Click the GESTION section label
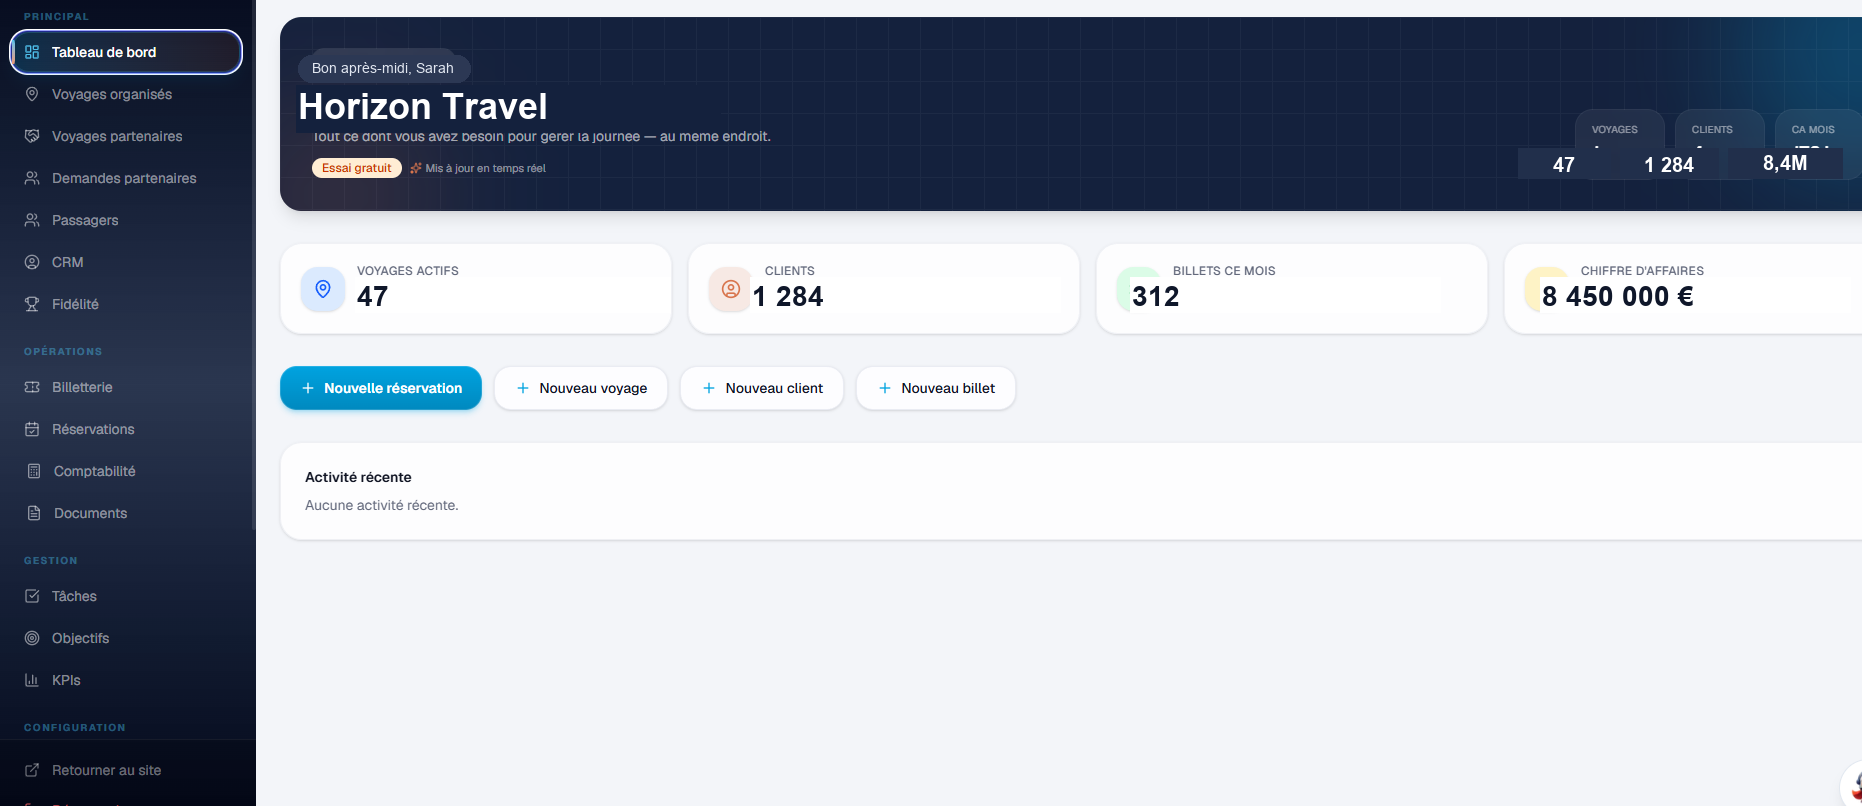Screen dimensions: 1862x806 (x=51, y=561)
